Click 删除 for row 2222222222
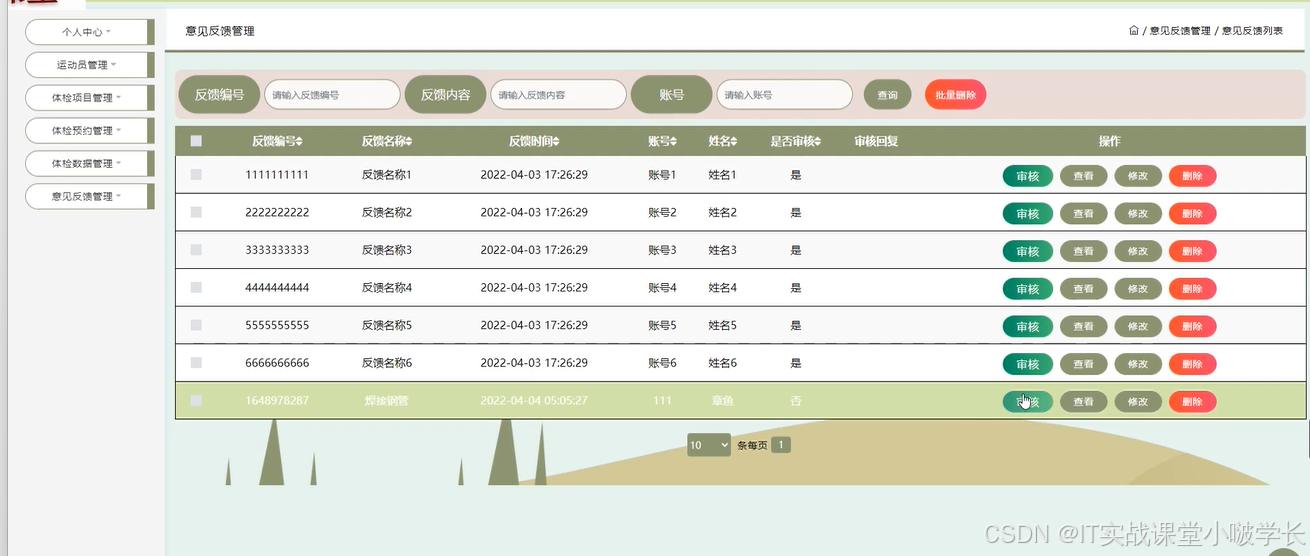The width and height of the screenshot is (1310, 556). [x=1192, y=213]
